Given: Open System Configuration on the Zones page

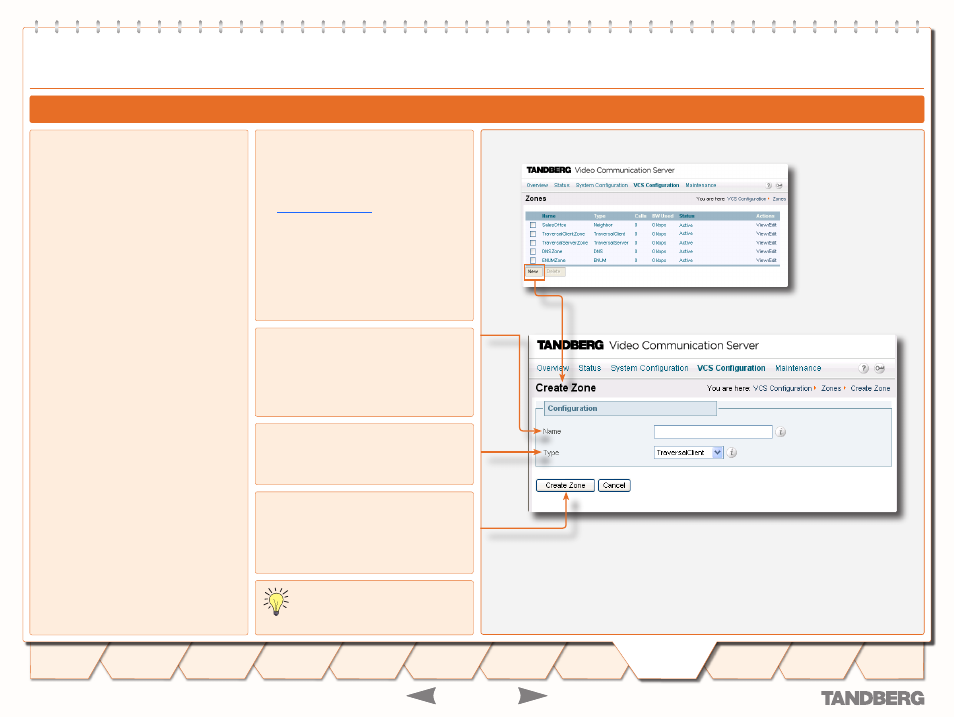Looking at the screenshot, I should coord(602,185).
